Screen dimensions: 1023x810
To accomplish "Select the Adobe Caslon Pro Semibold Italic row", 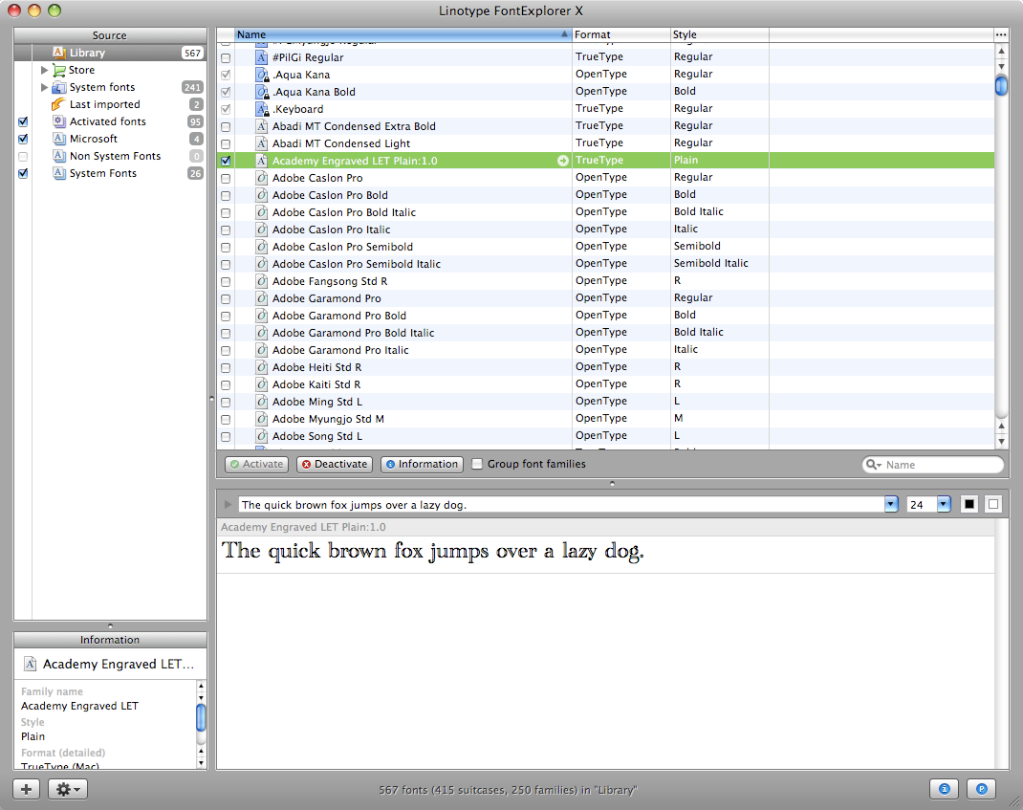I will click(605, 264).
